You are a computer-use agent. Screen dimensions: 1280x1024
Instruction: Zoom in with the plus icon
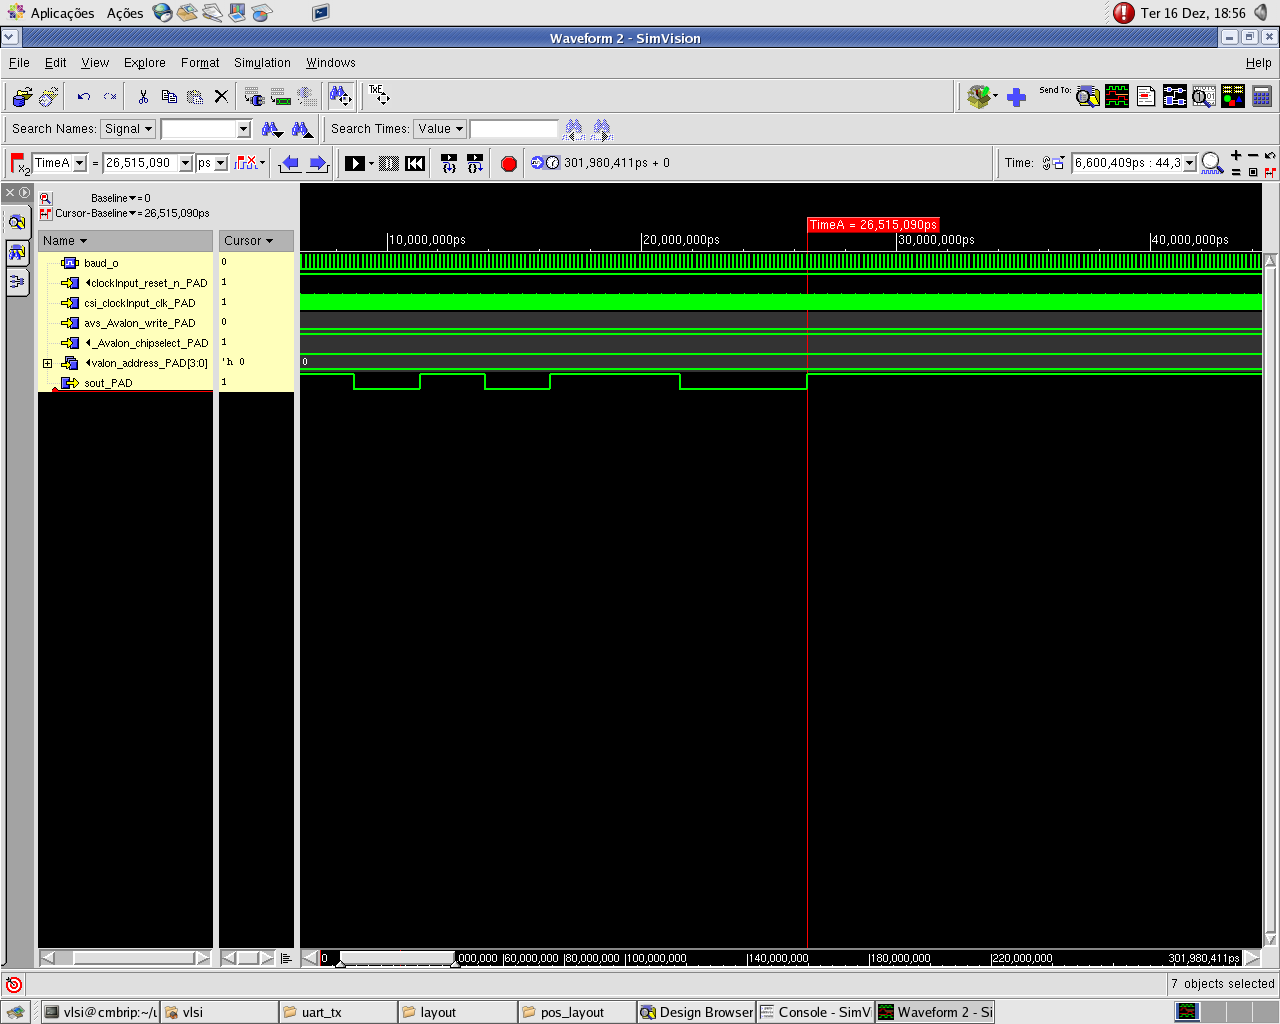(x=1236, y=155)
